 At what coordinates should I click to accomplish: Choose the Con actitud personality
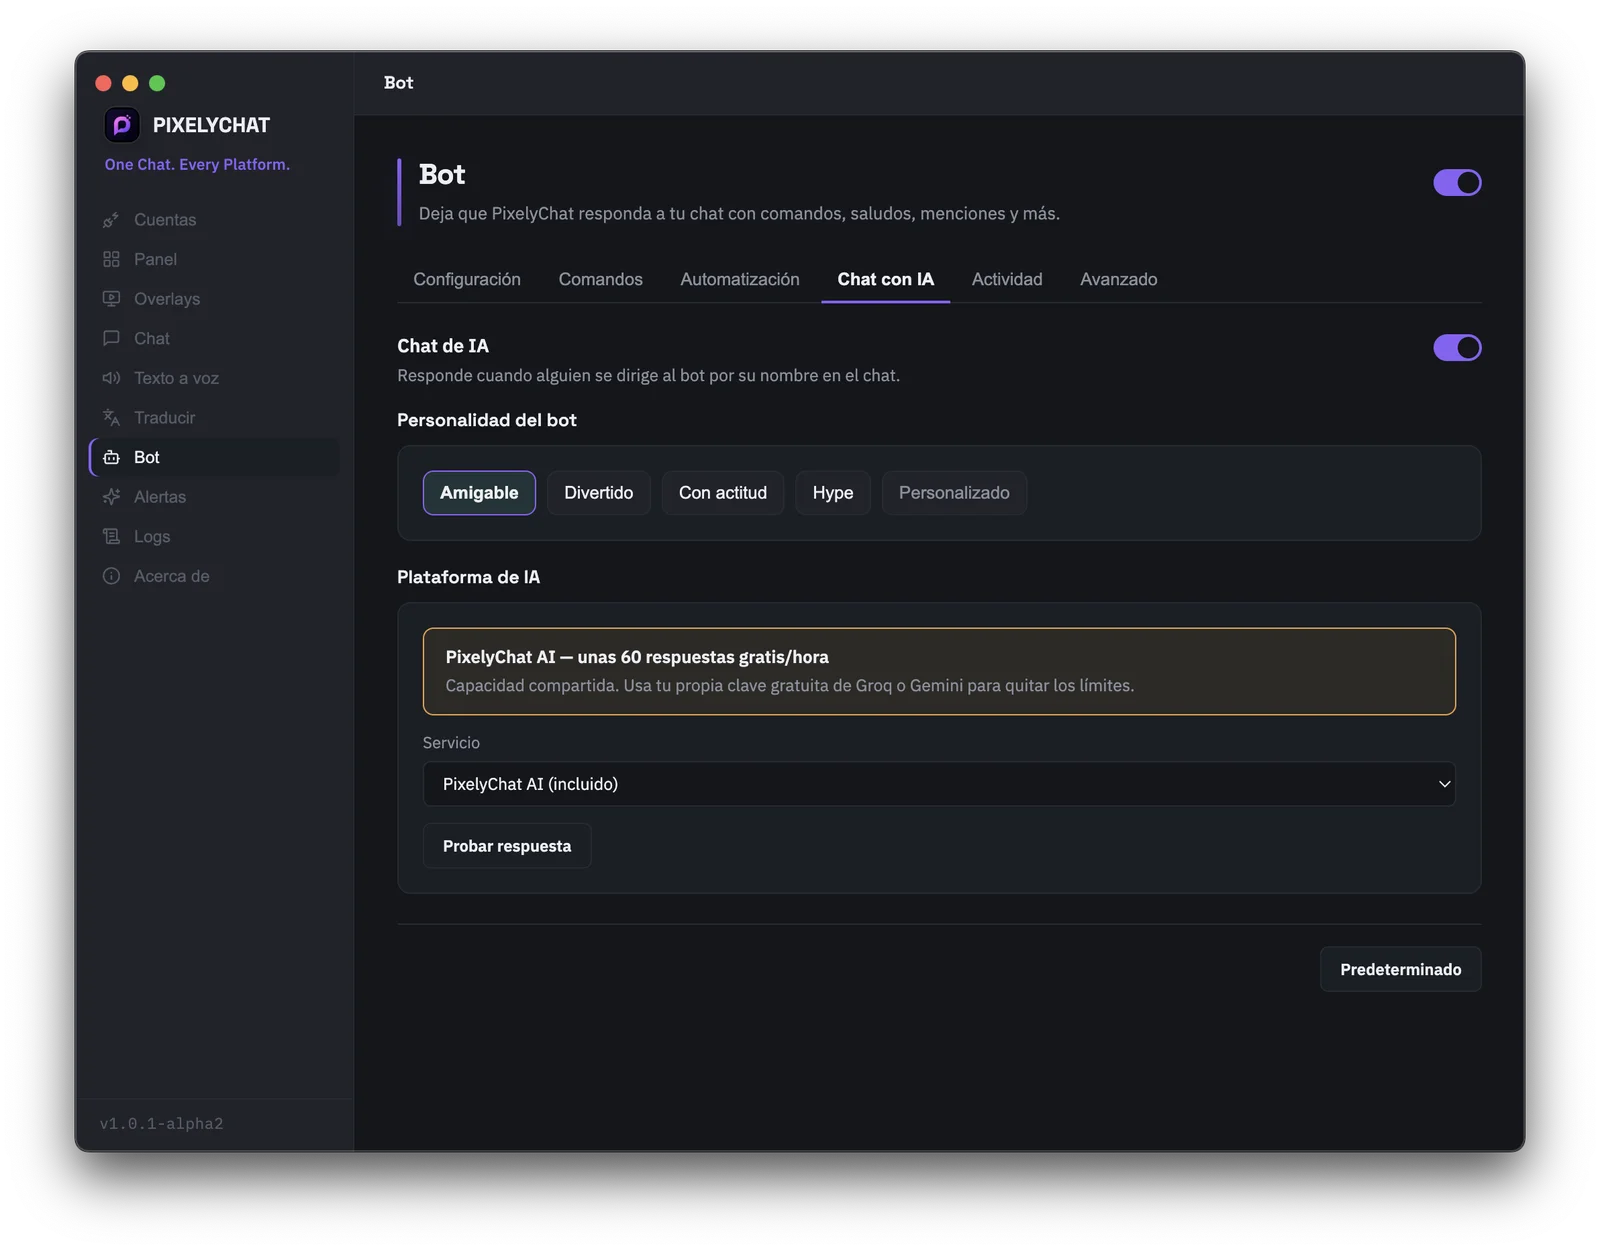coord(723,493)
